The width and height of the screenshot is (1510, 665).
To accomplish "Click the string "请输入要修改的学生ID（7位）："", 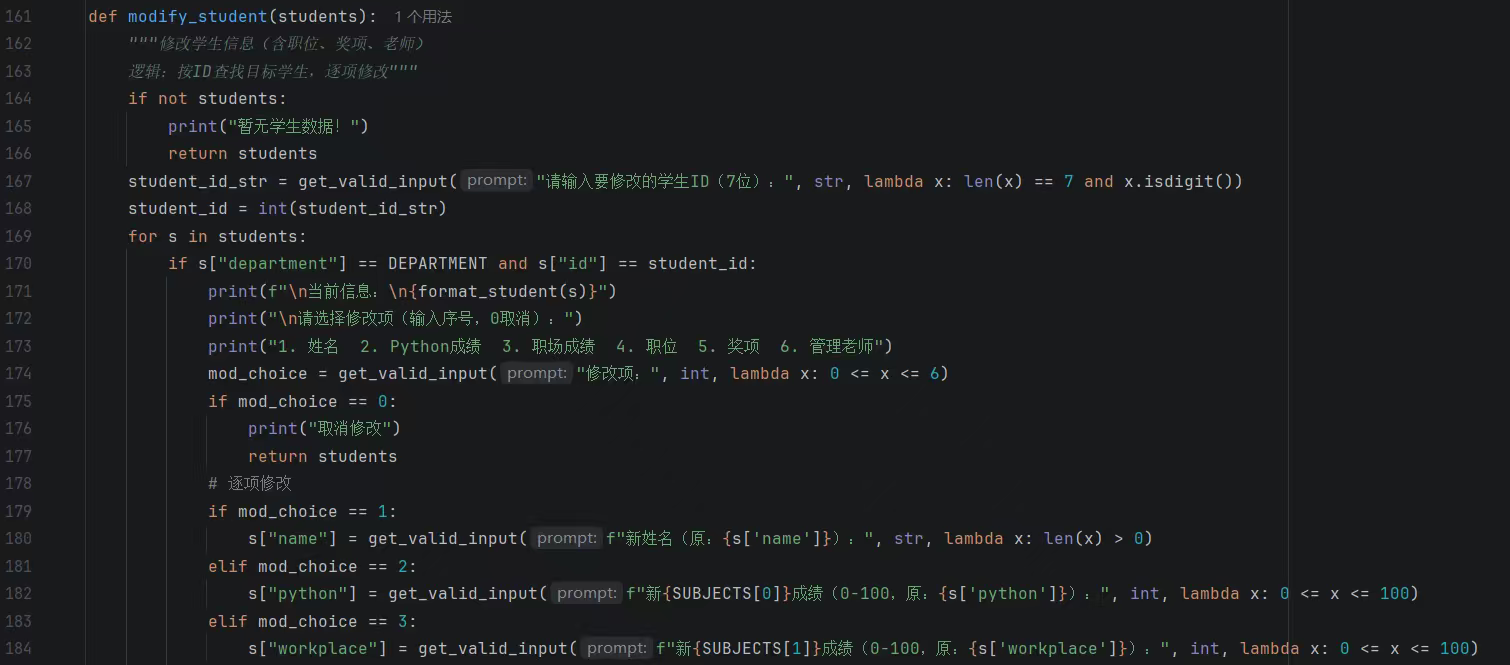I will click(666, 181).
